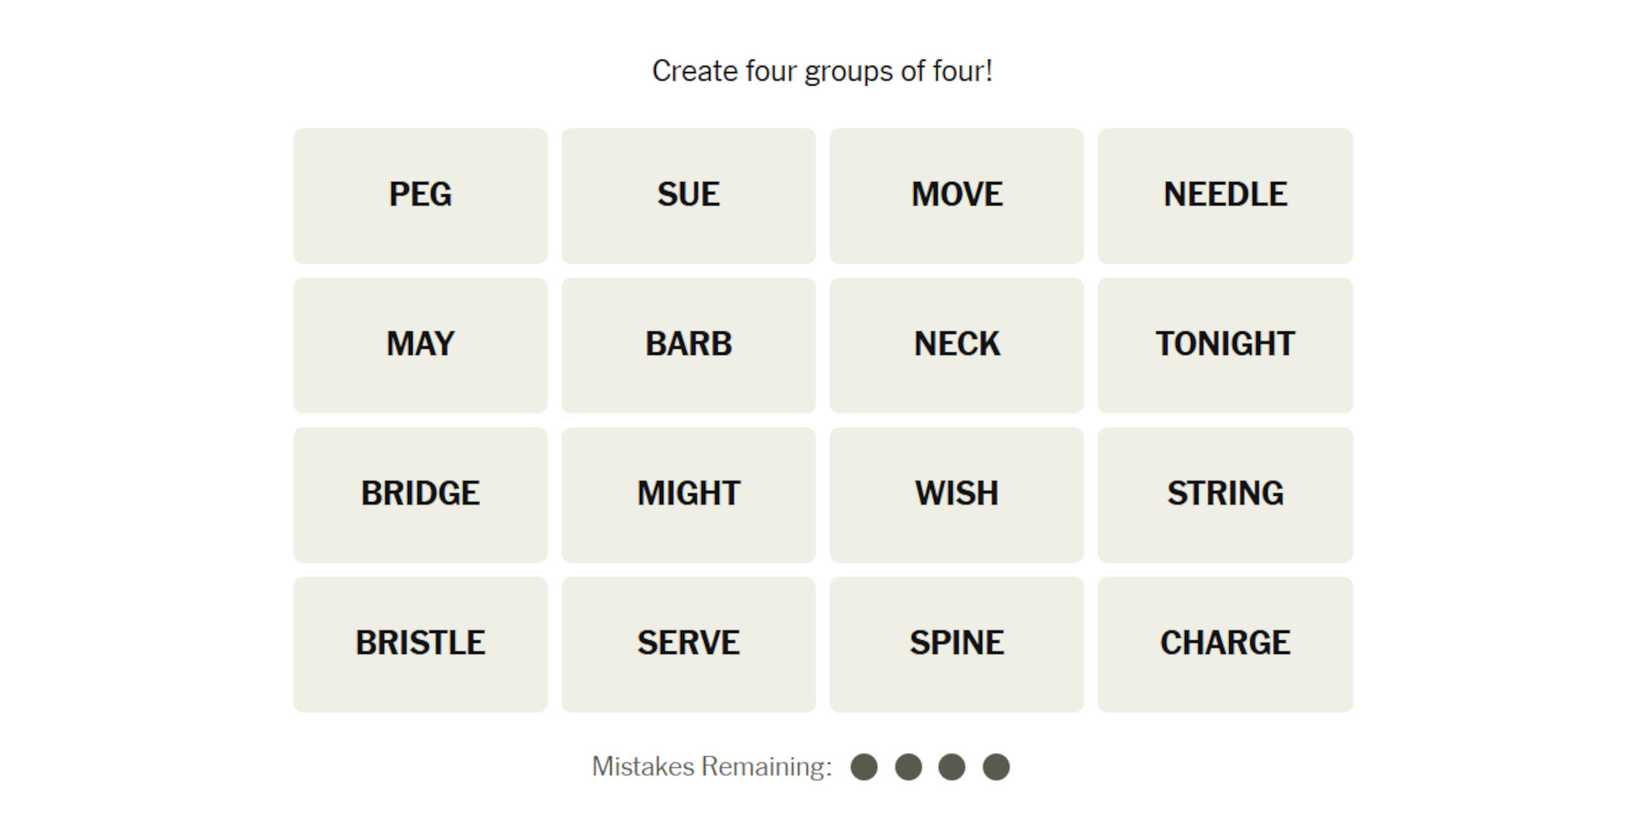
Task: Click the last Mistakes Remaining dot
Action: (996, 767)
